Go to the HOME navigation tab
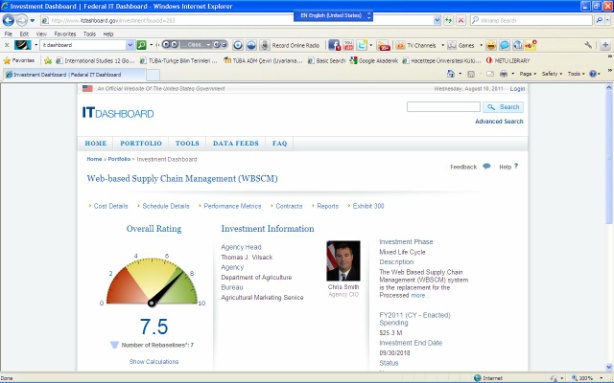Viewport: 614px width, 383px height. click(x=96, y=143)
